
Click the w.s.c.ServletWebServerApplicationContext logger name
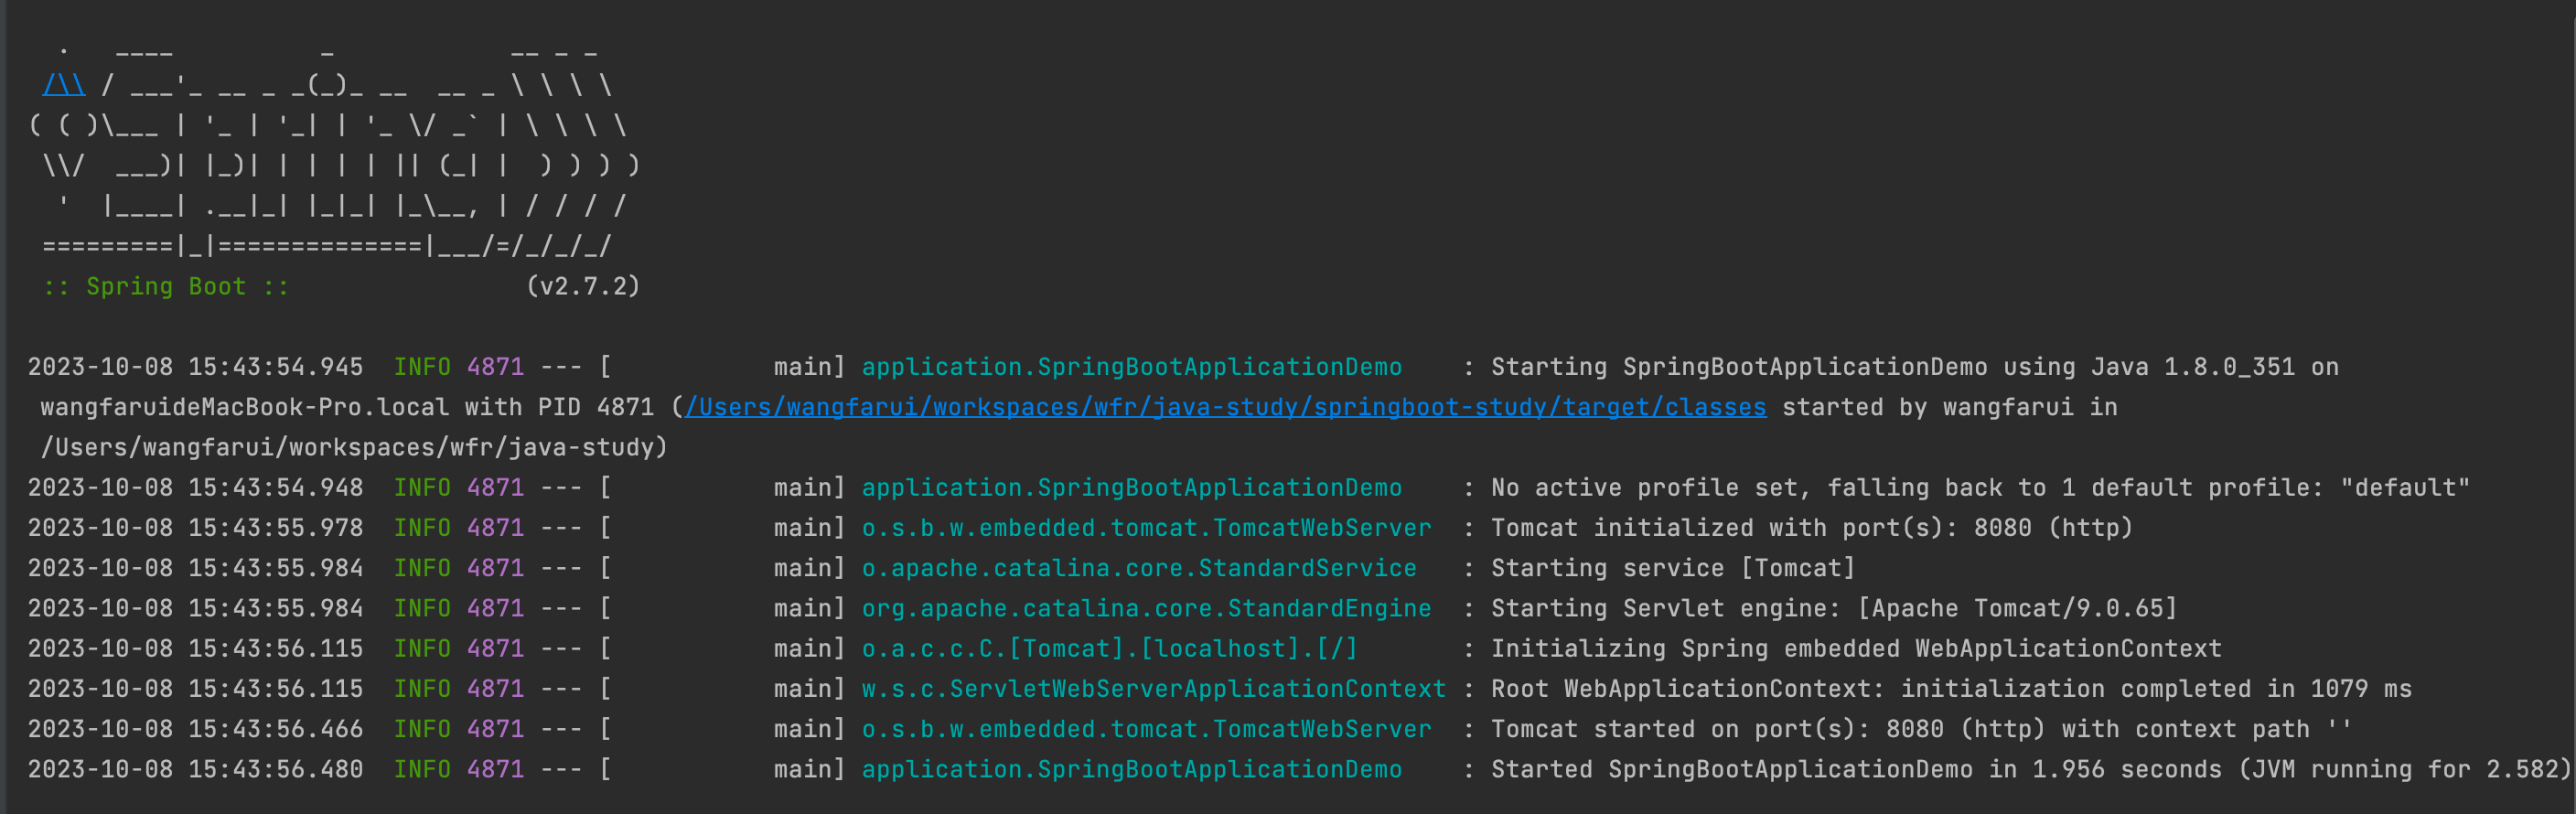click(1154, 689)
